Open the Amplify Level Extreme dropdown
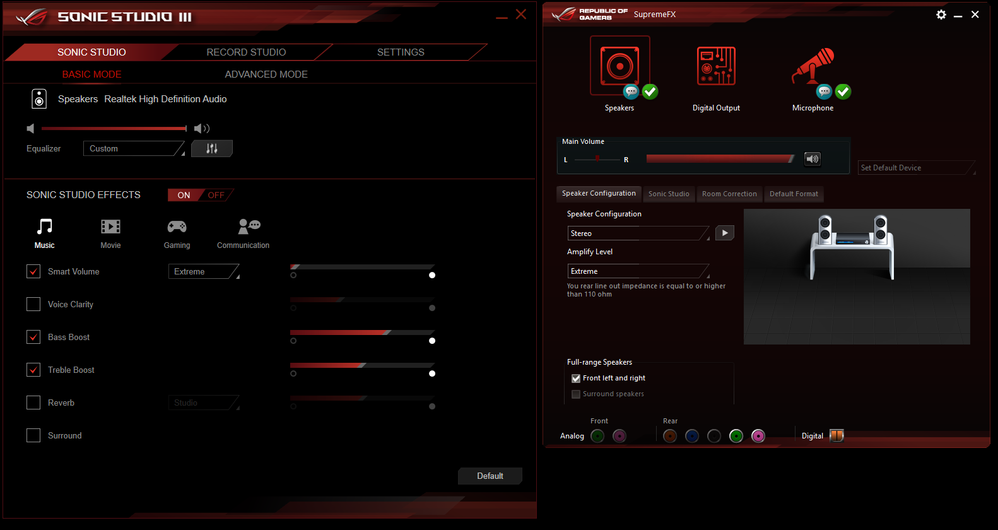Viewport: 998px width, 530px height. (x=638, y=271)
